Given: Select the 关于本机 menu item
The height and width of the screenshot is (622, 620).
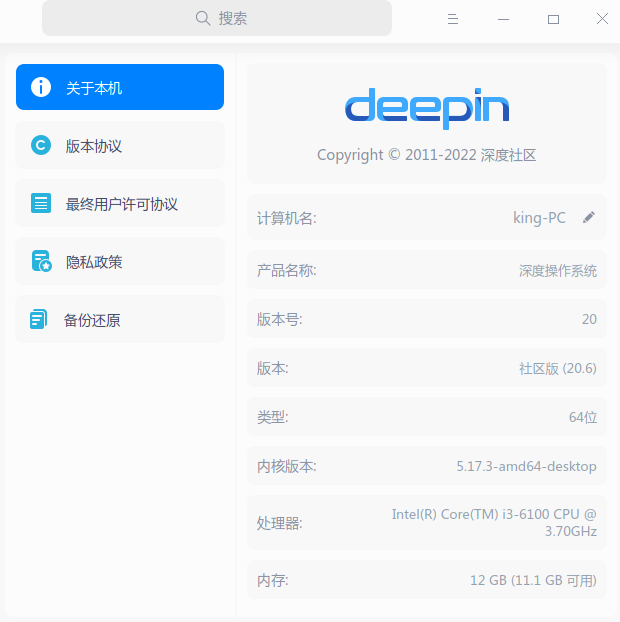Looking at the screenshot, I should [120, 87].
